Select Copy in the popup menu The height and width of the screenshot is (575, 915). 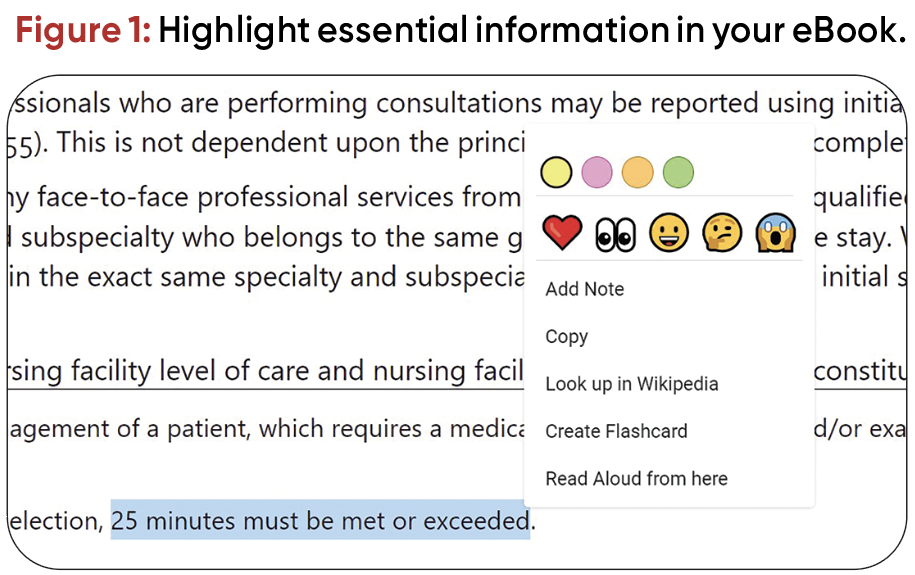(567, 337)
